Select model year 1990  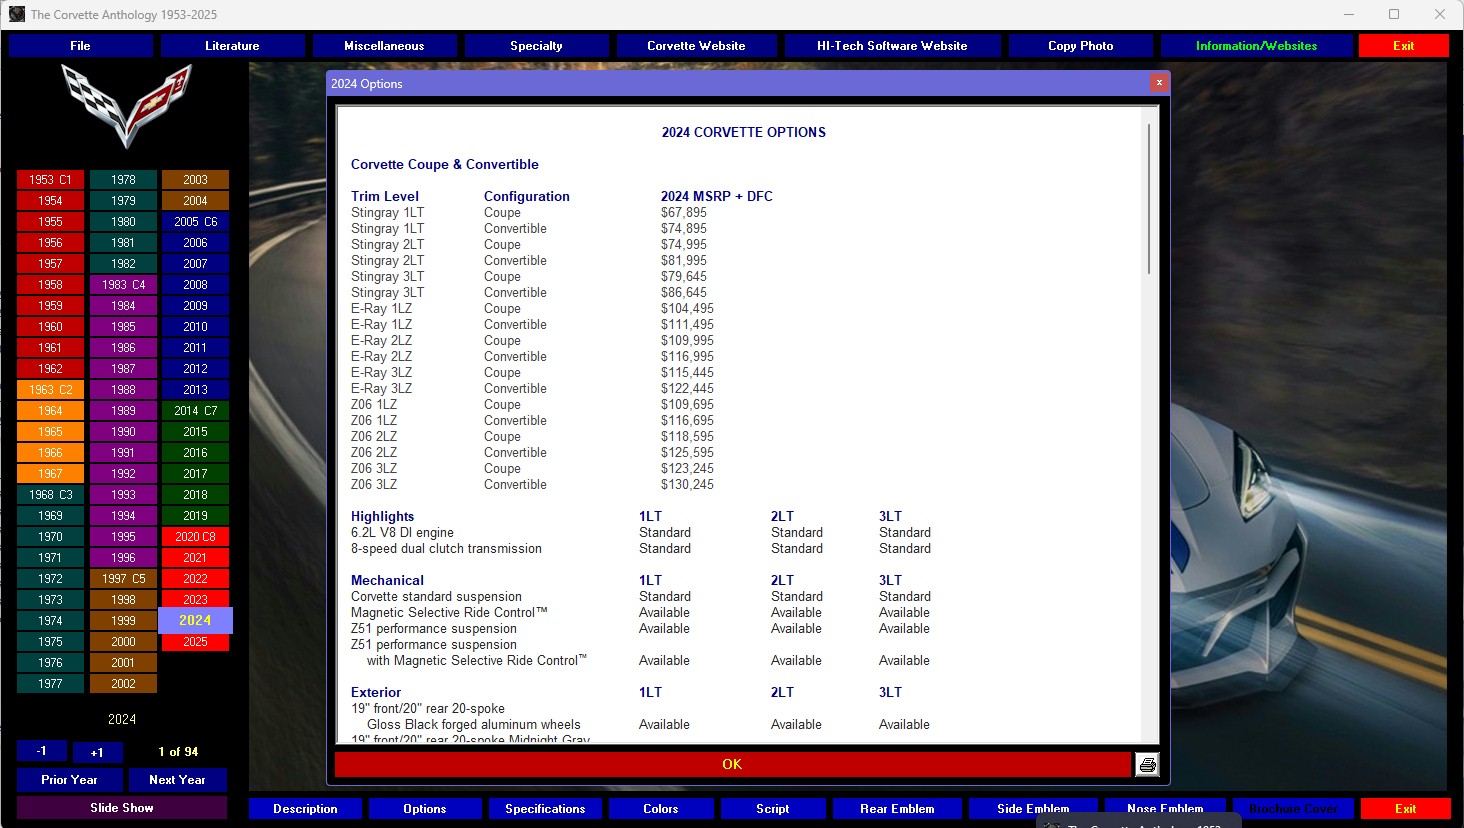123,432
